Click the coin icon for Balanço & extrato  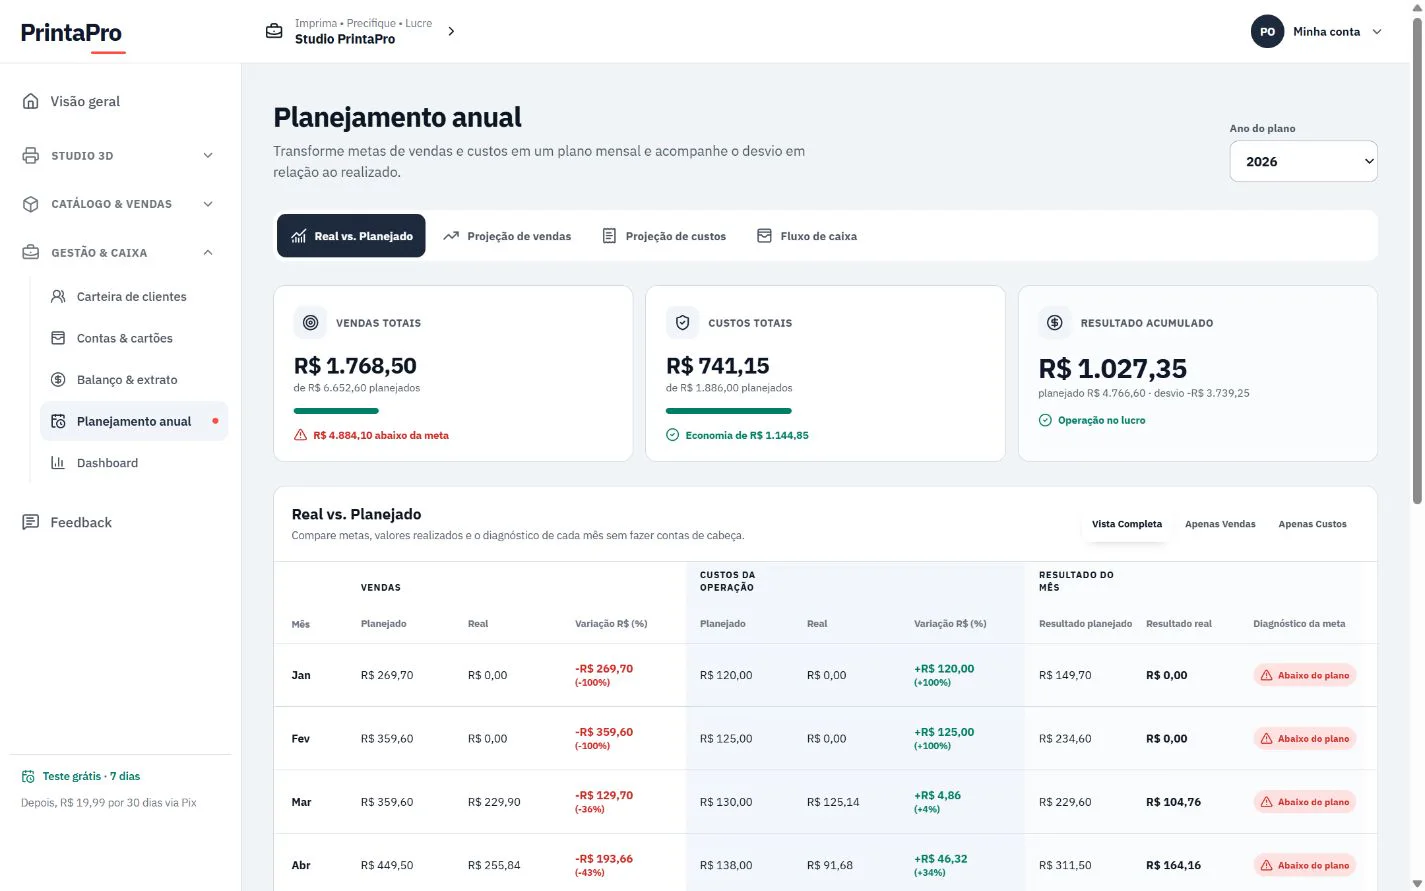pyautogui.click(x=58, y=380)
